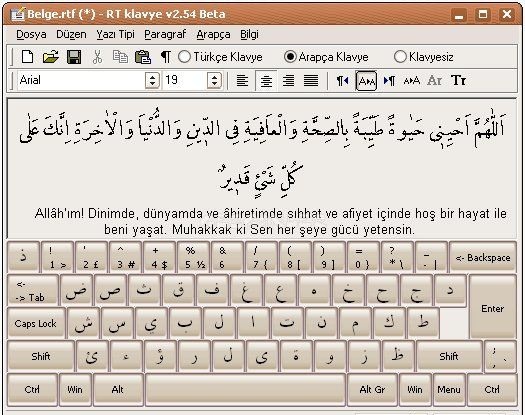Click the Backspace key on virtual keyboard
Image resolution: width=525 pixels, height=415 pixels.
coord(482,257)
